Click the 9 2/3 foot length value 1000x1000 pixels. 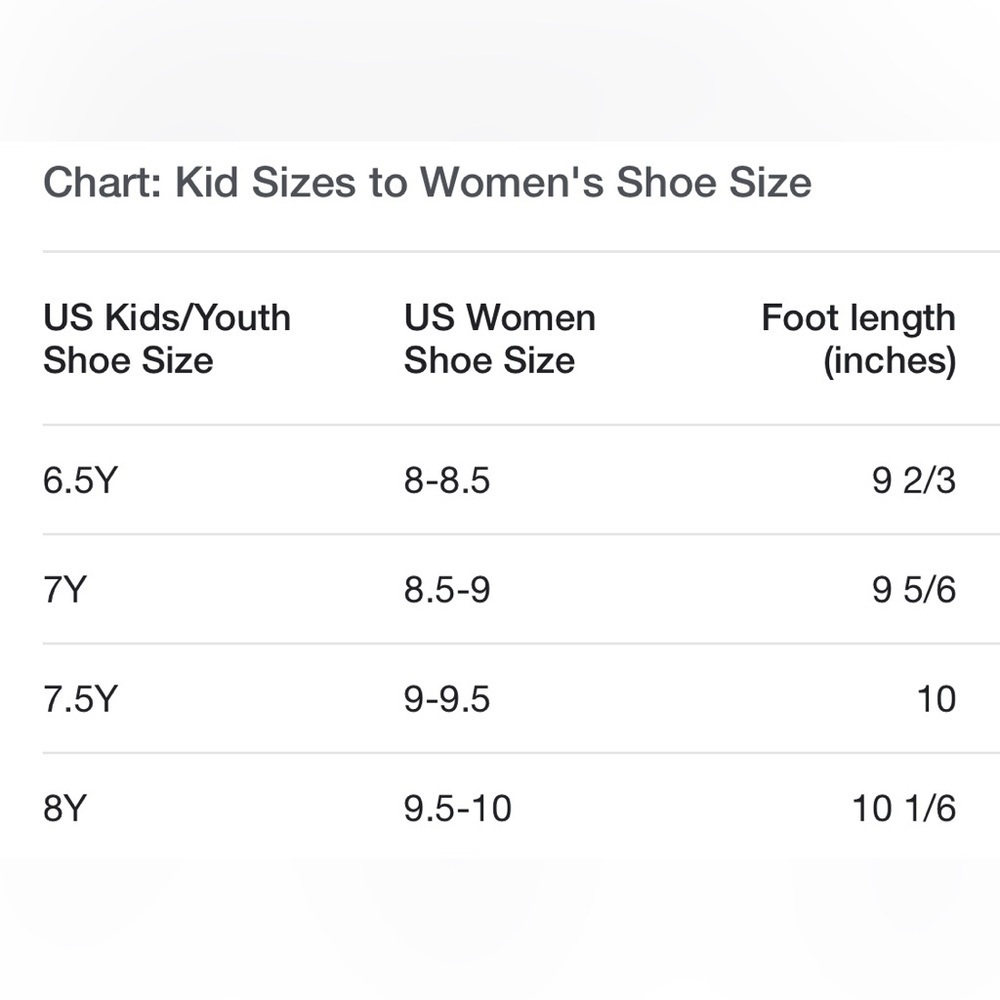[914, 481]
